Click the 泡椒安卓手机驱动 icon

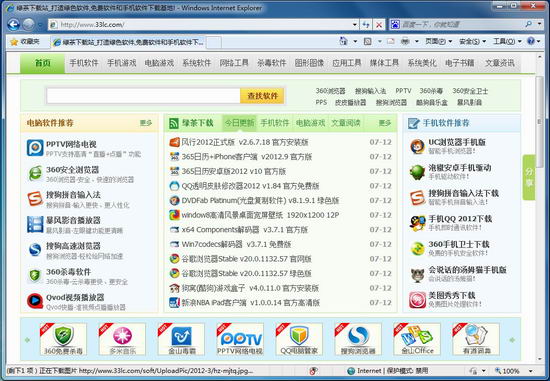point(417,172)
